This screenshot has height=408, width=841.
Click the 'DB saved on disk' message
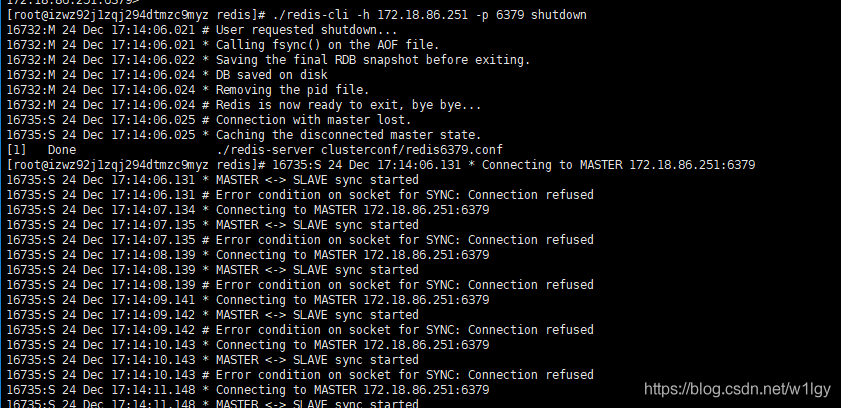[x=271, y=75]
